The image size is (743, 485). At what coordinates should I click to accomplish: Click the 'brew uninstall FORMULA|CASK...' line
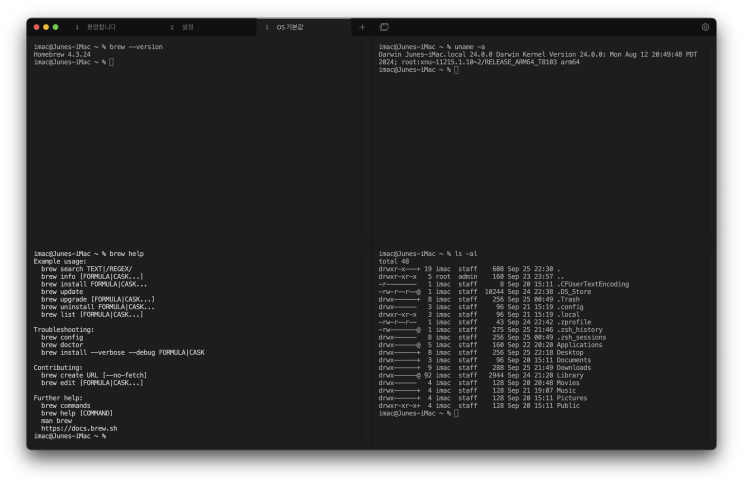click(x=98, y=306)
